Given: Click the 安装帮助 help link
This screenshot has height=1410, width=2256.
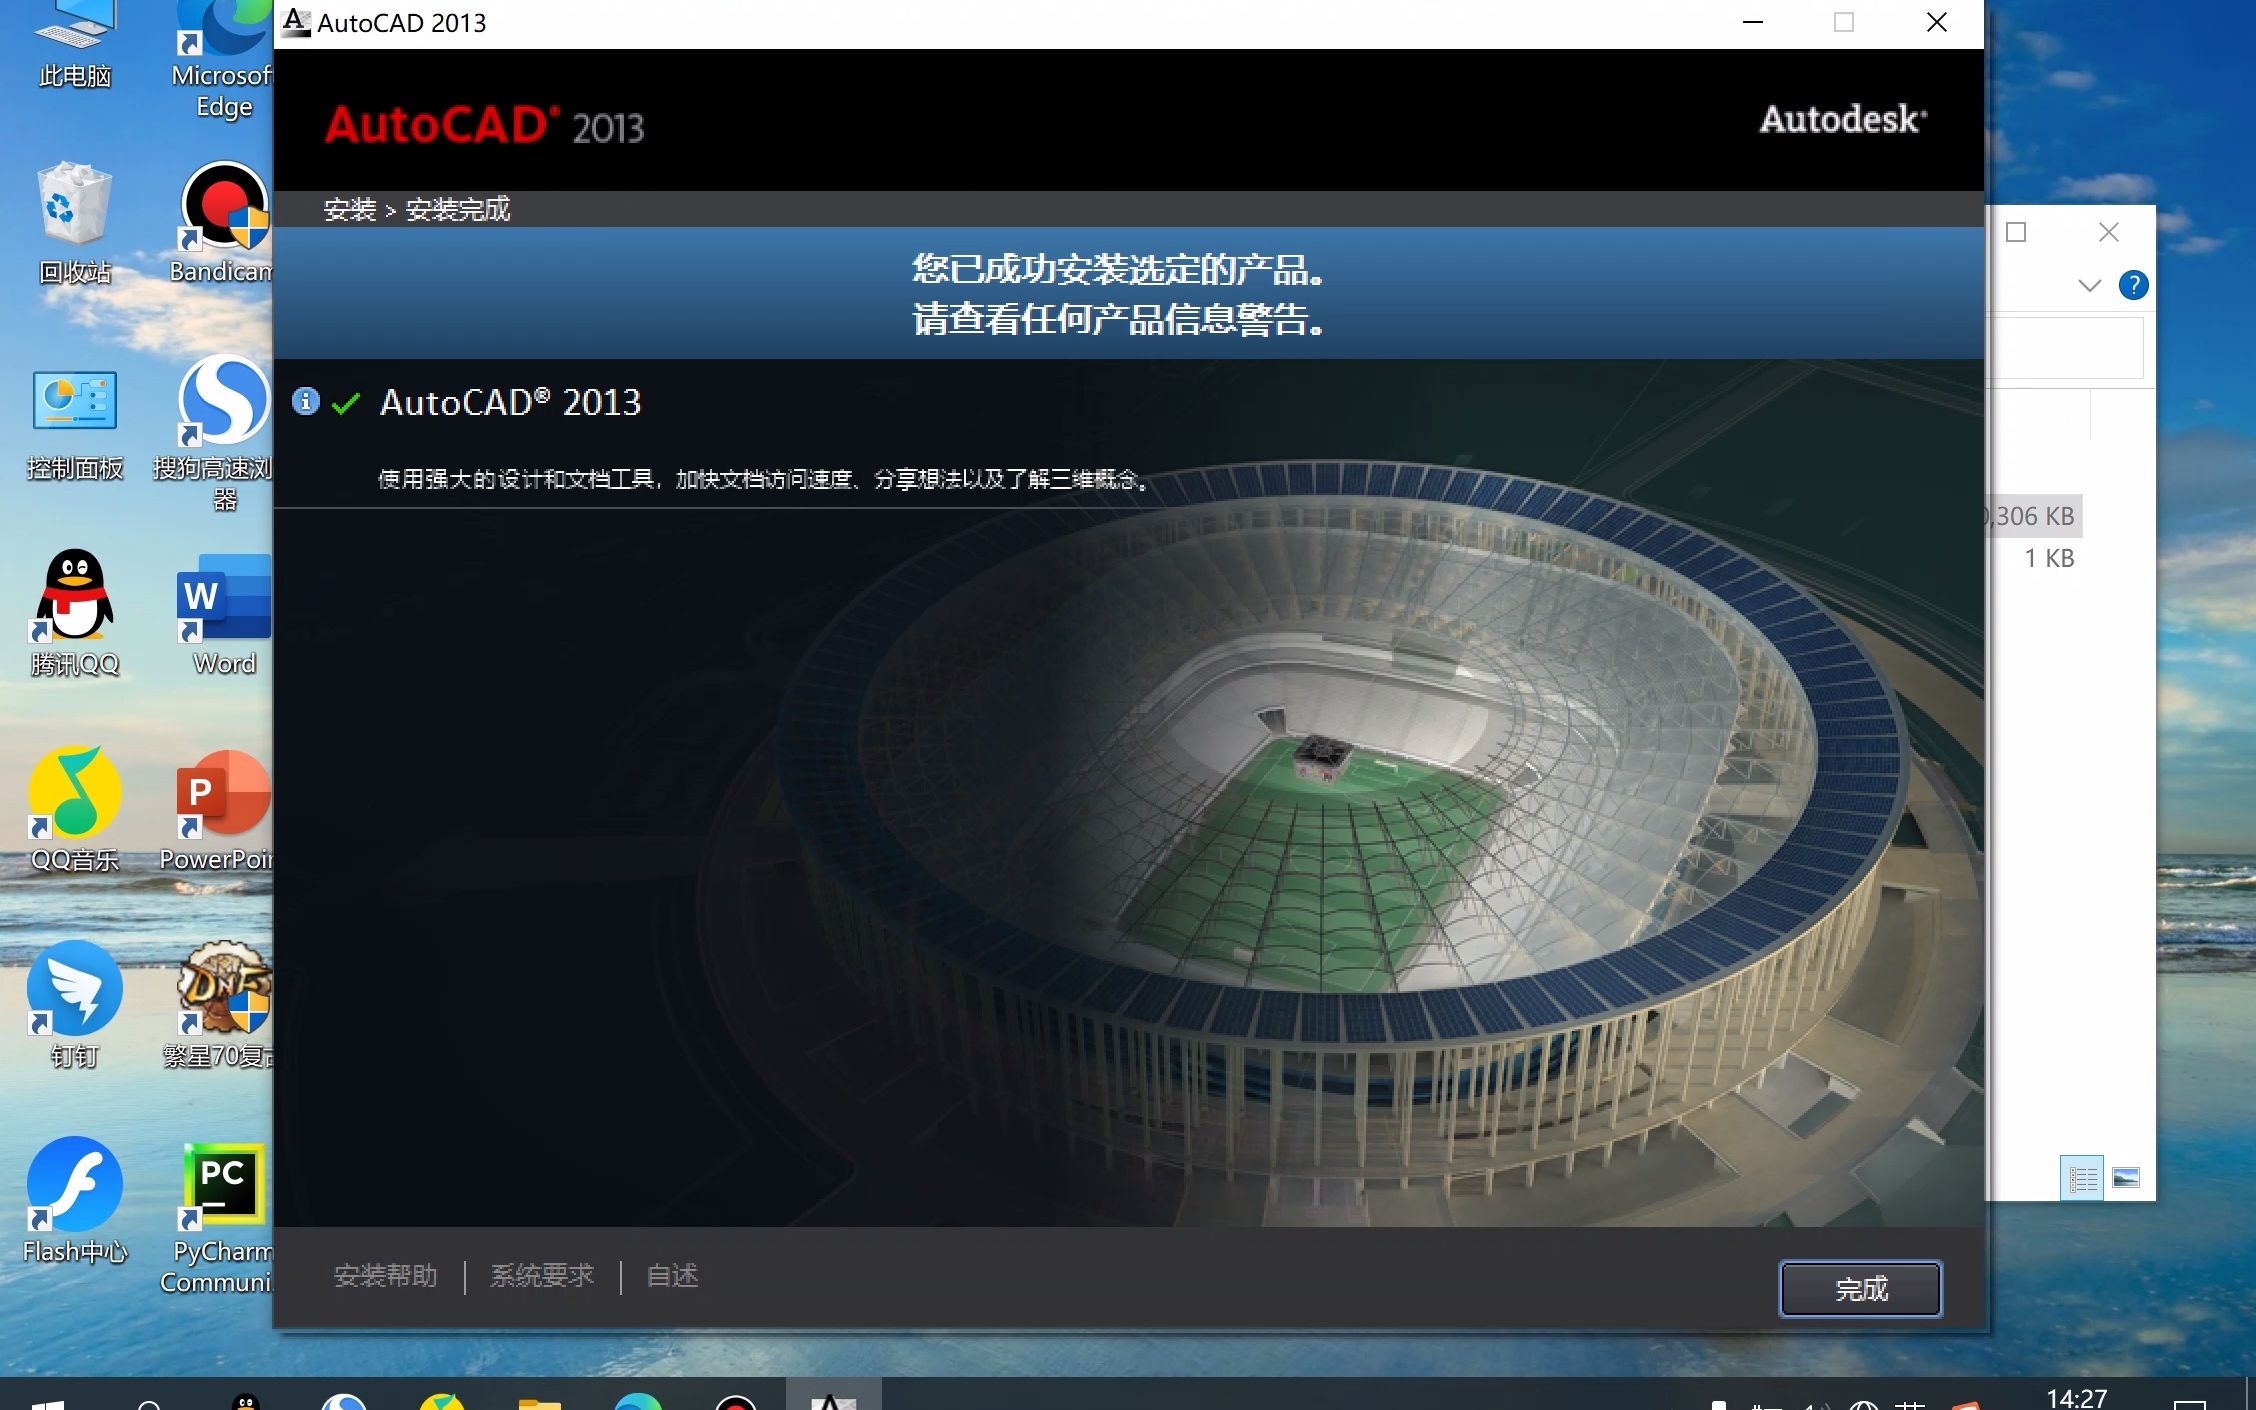Looking at the screenshot, I should (x=383, y=1277).
